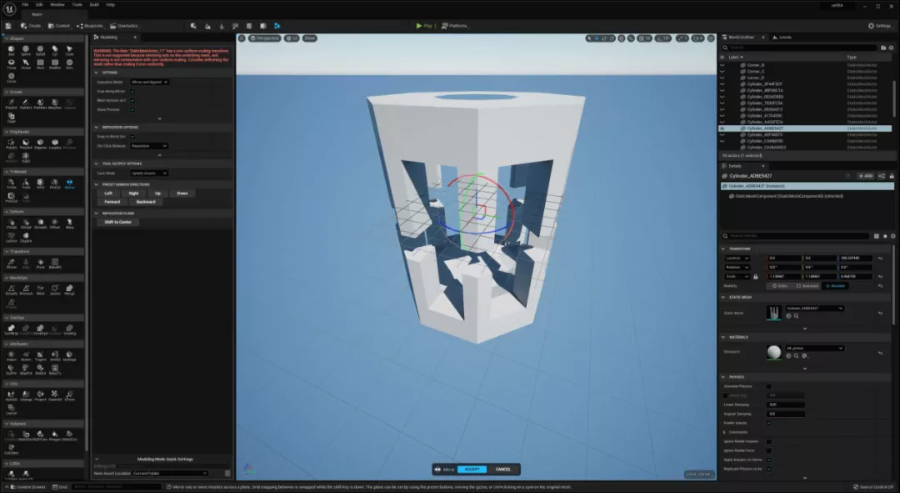Screen dimensions: 900x493
Task: Select Movable mobility option
Action: click(x=835, y=286)
